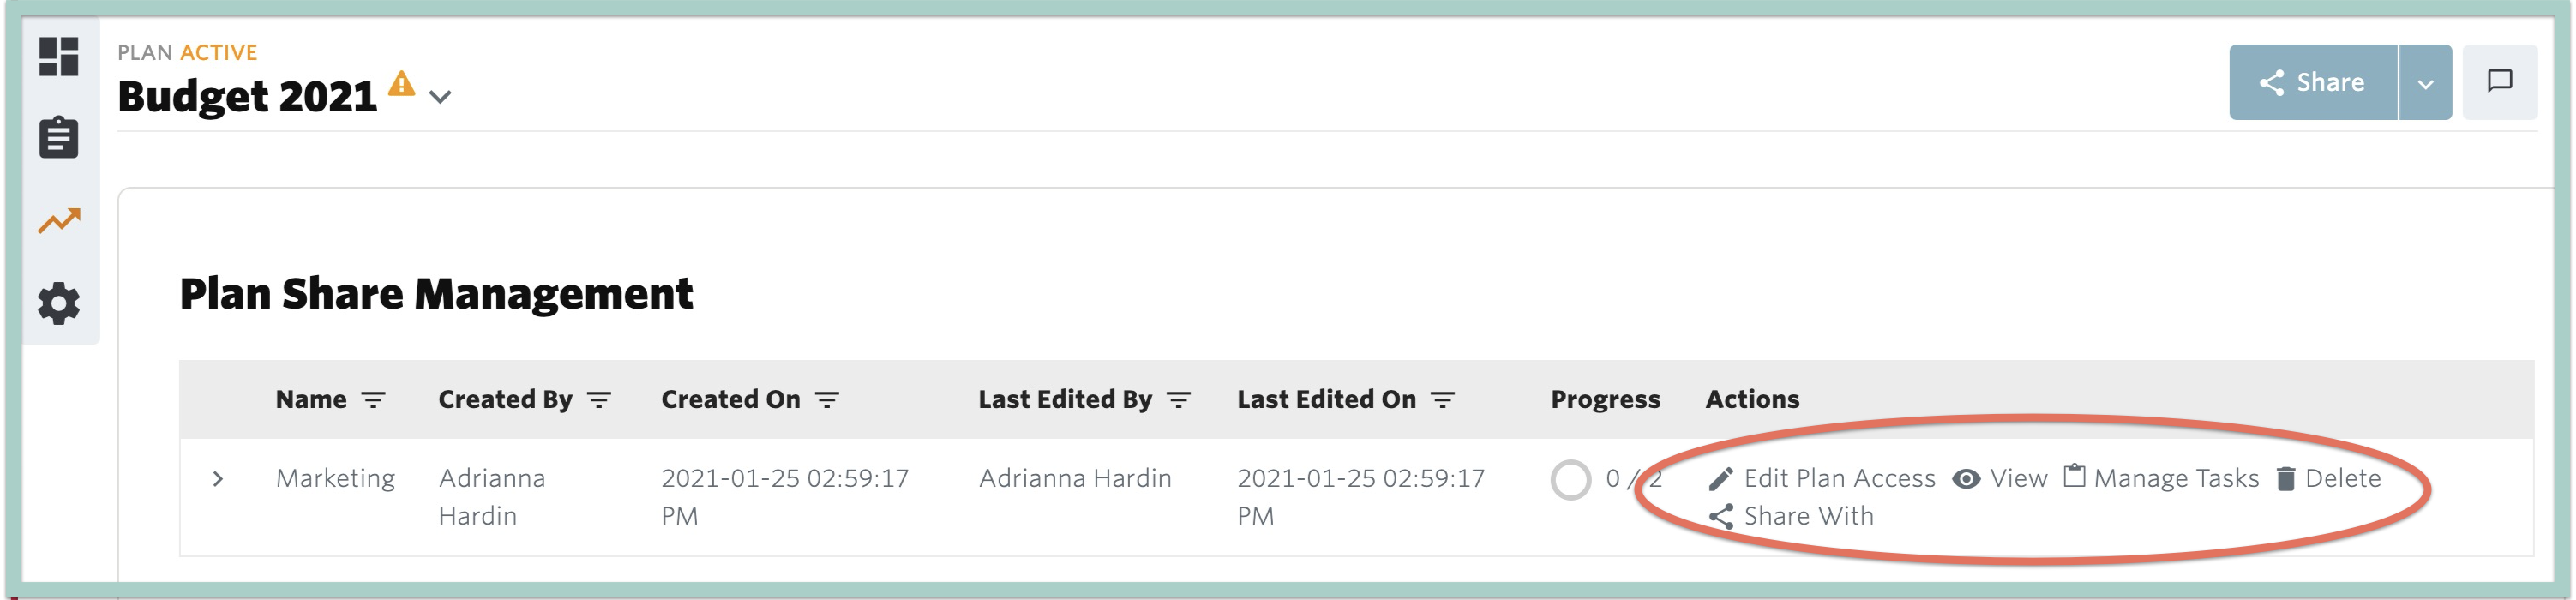
Task: Click the Last Edited On filter icon
Action: pos(1442,400)
